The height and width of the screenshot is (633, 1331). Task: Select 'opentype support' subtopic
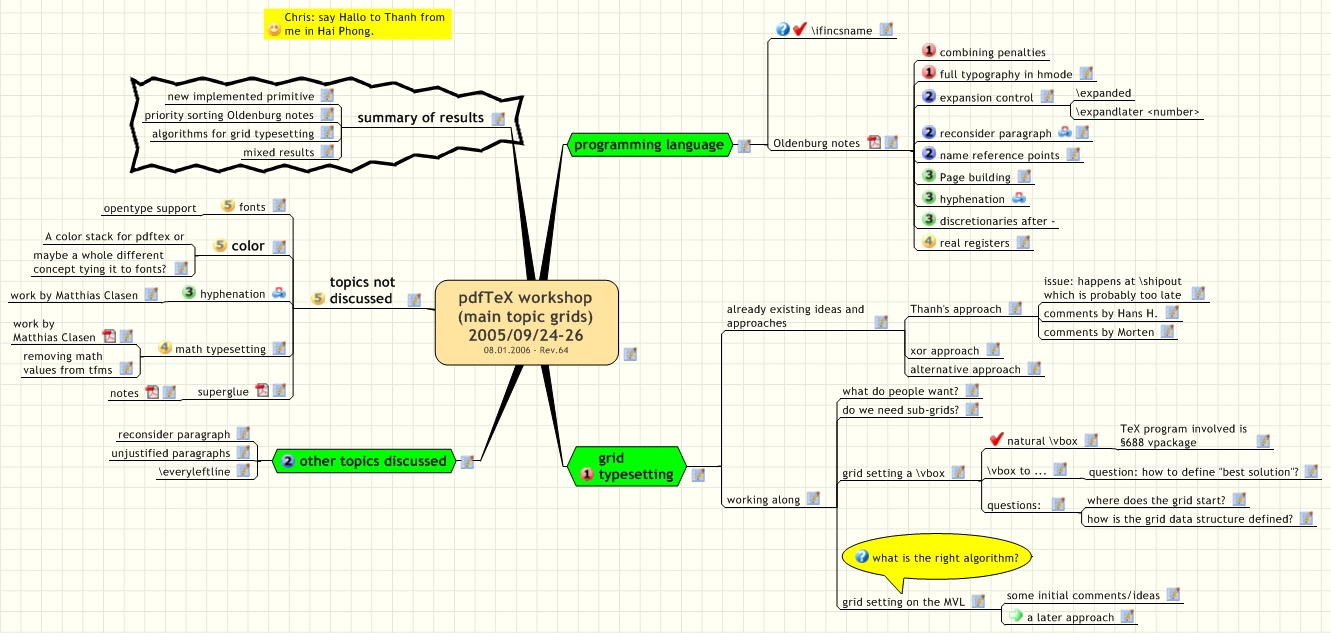coord(150,209)
